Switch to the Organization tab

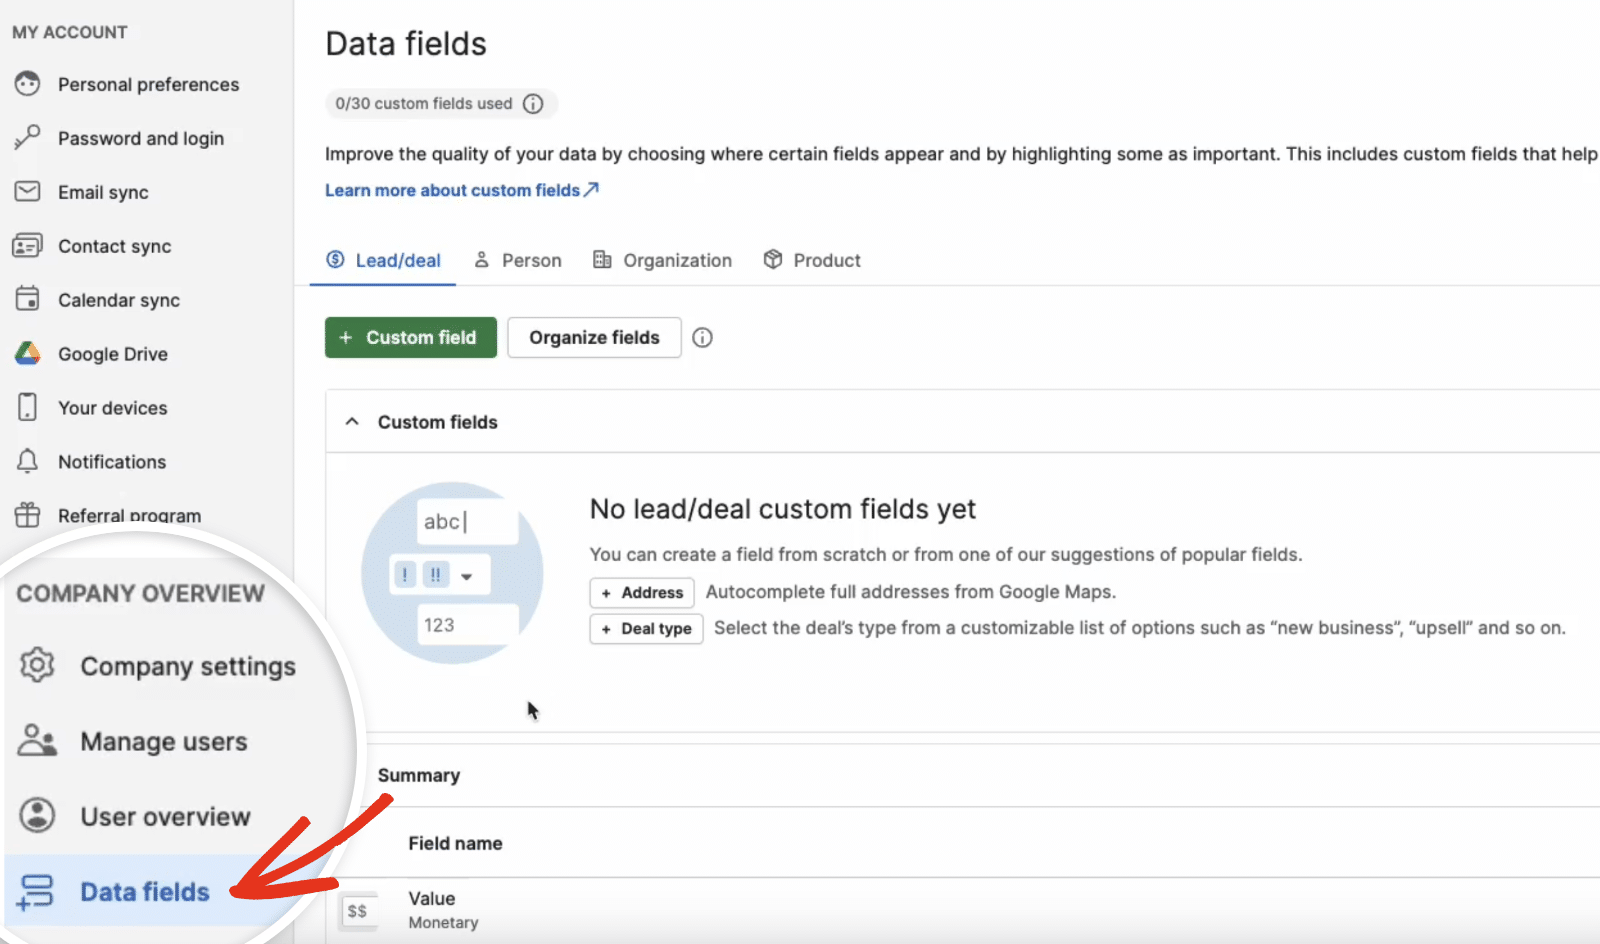coord(662,260)
